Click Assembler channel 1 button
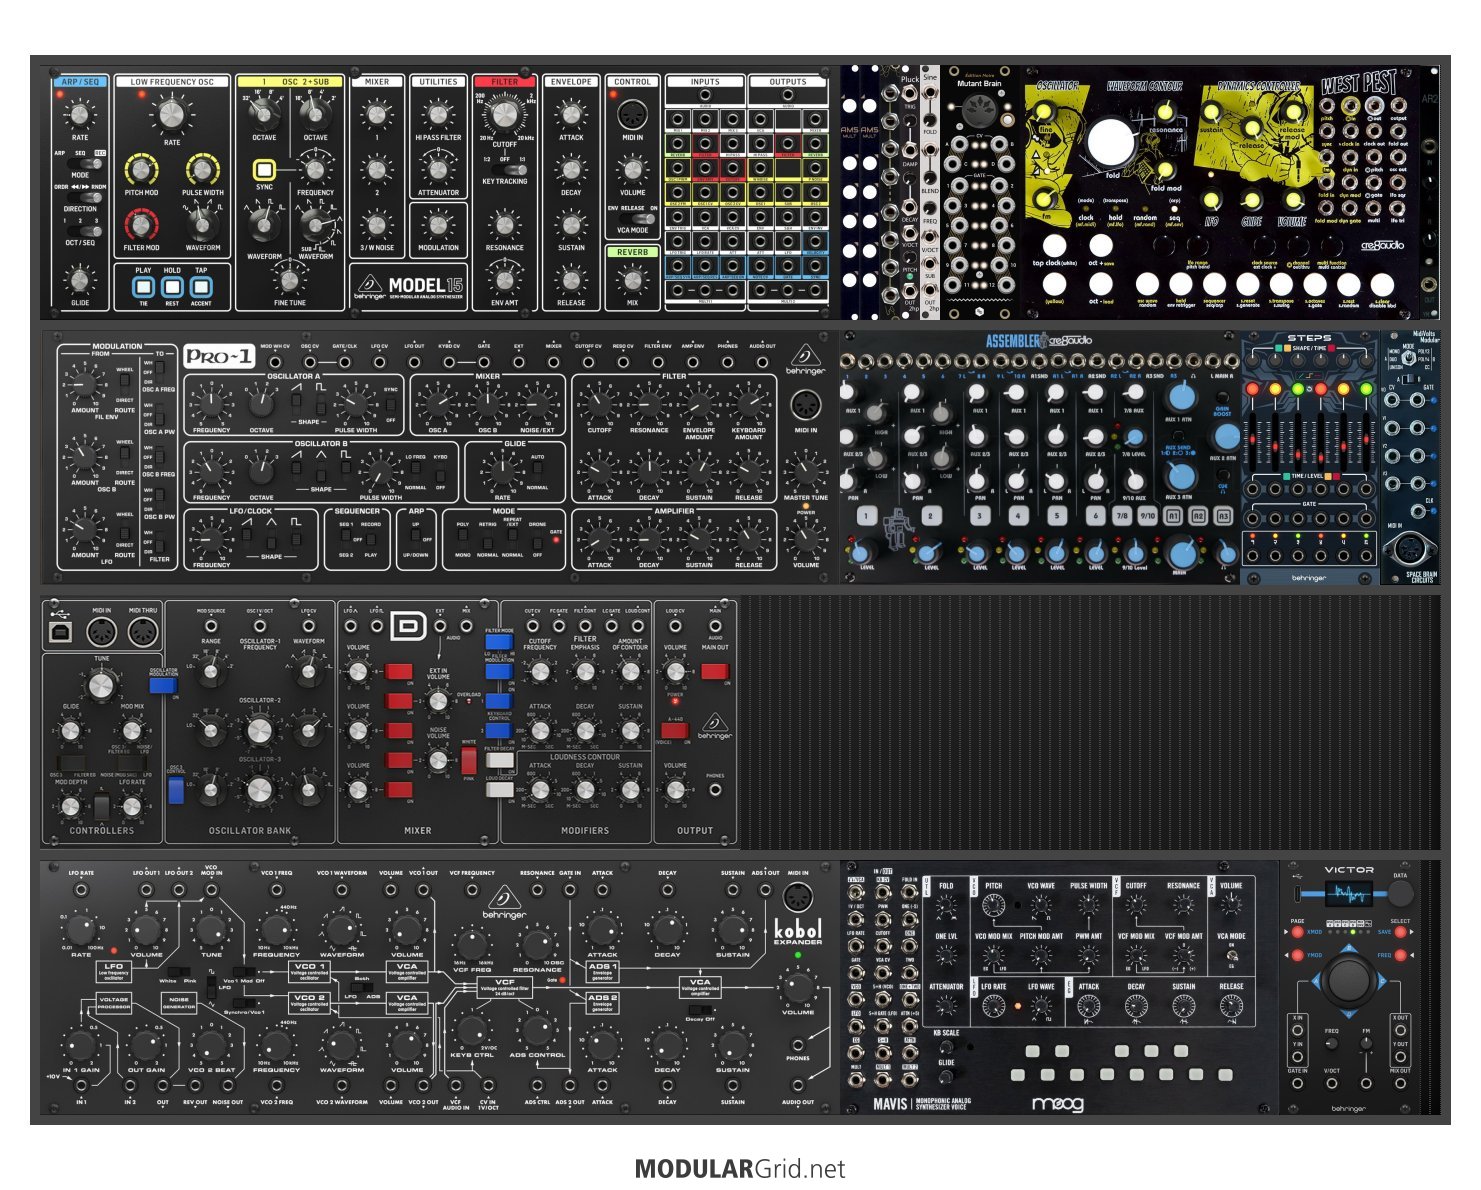The image size is (1481, 1190). (x=867, y=516)
